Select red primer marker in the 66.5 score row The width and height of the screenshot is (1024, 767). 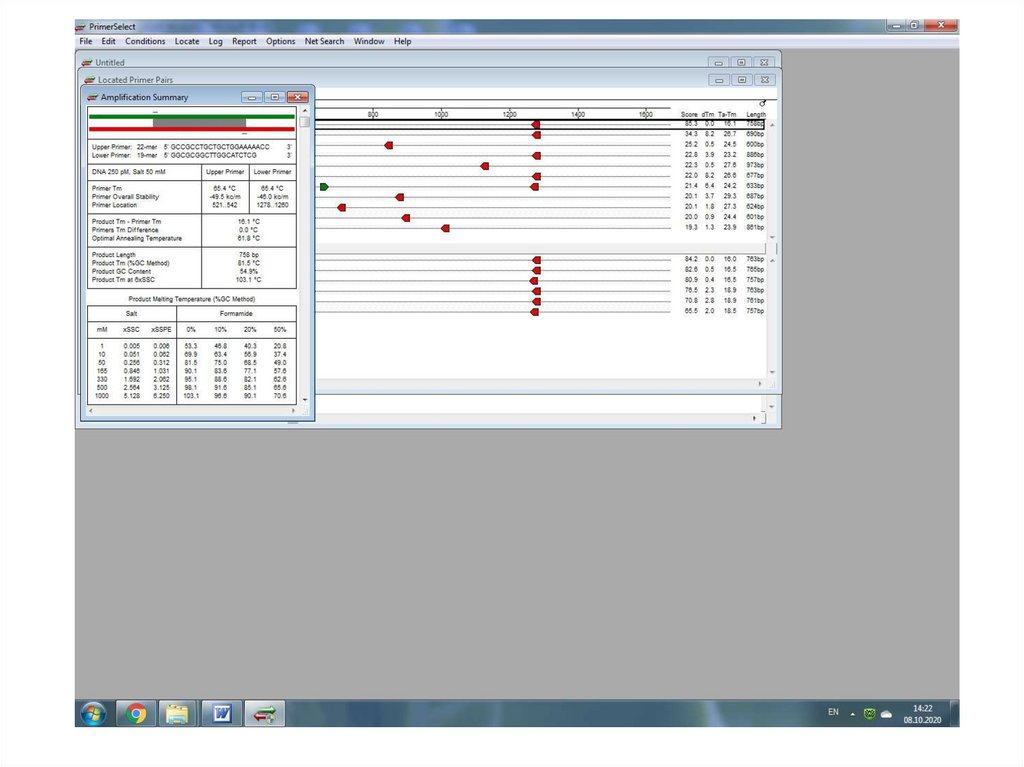(x=534, y=312)
